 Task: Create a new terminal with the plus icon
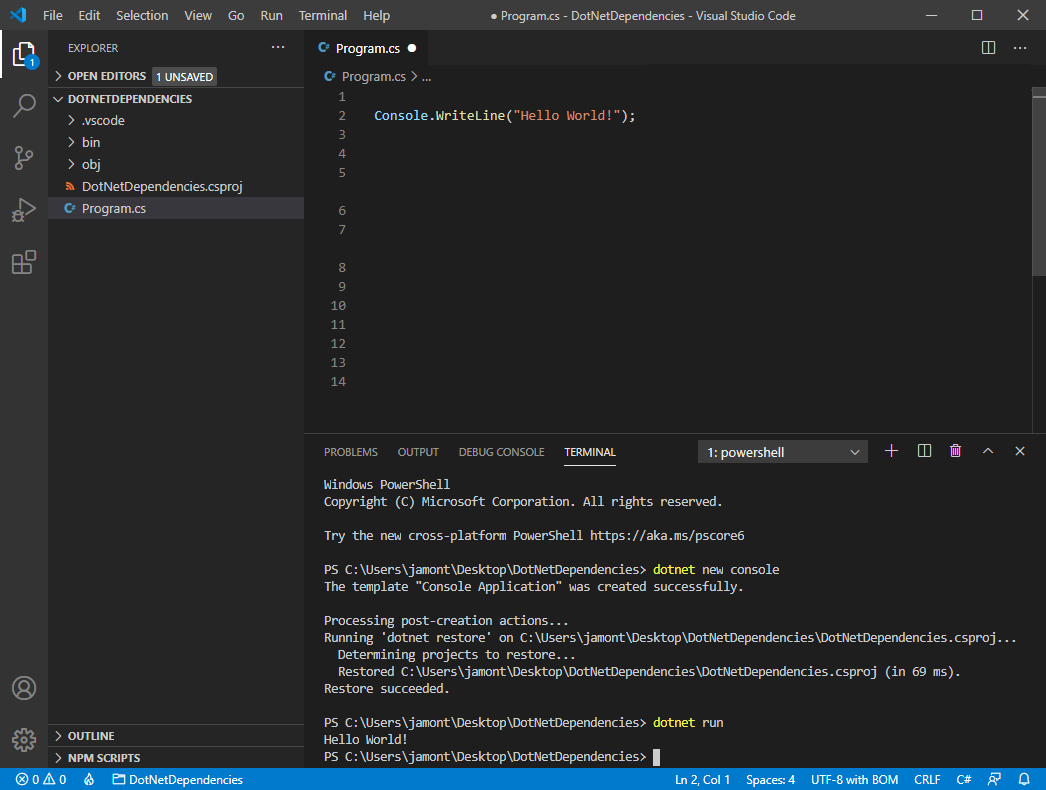[x=891, y=450]
